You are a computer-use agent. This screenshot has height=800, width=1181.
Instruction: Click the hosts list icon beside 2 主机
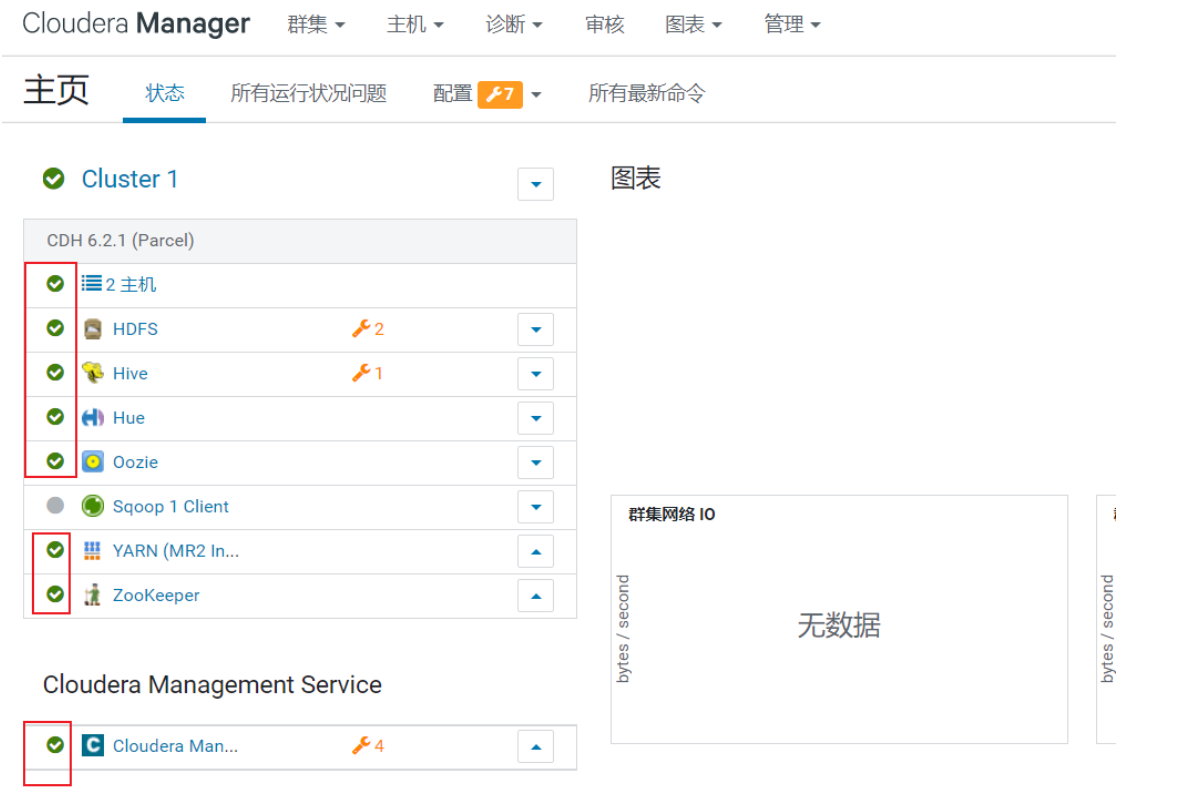tap(92, 283)
